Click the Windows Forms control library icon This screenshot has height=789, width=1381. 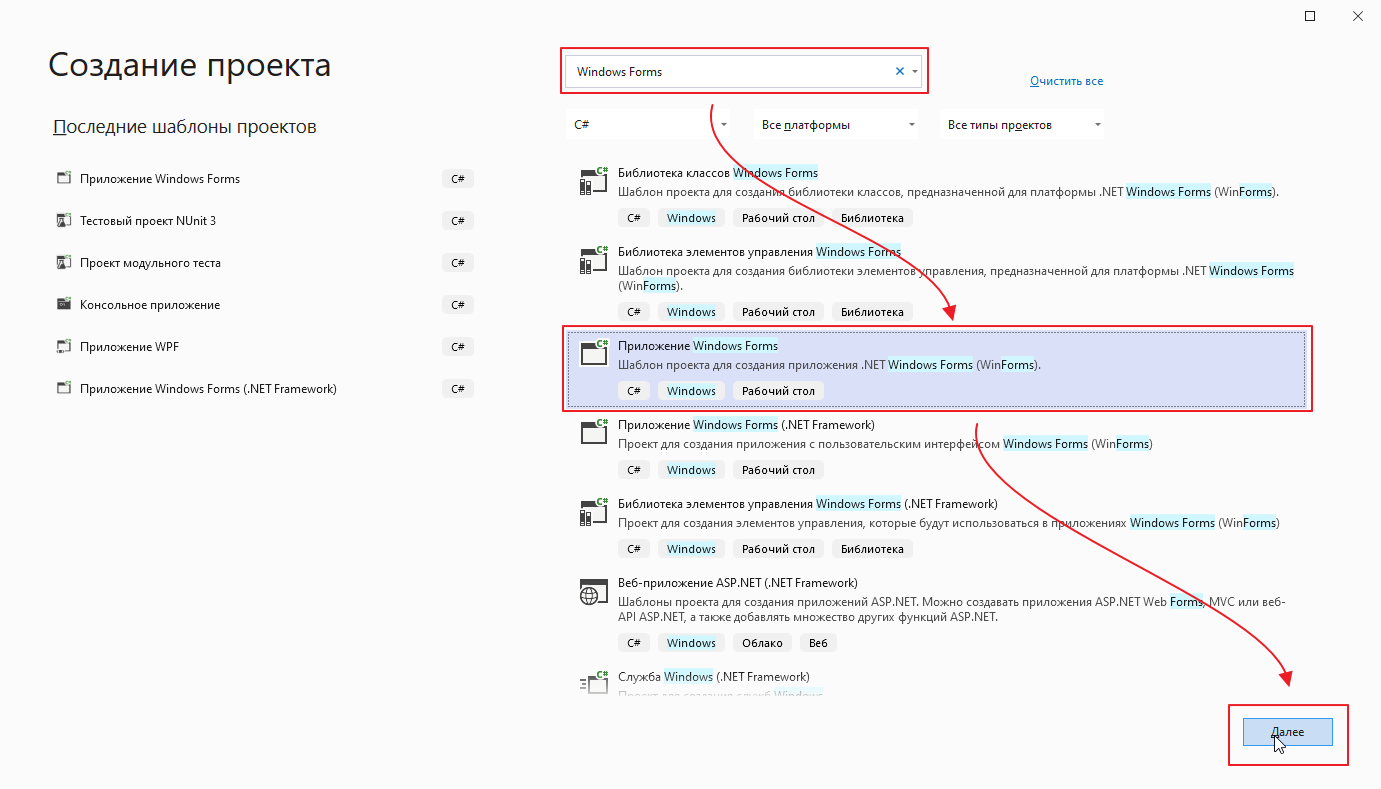(594, 260)
